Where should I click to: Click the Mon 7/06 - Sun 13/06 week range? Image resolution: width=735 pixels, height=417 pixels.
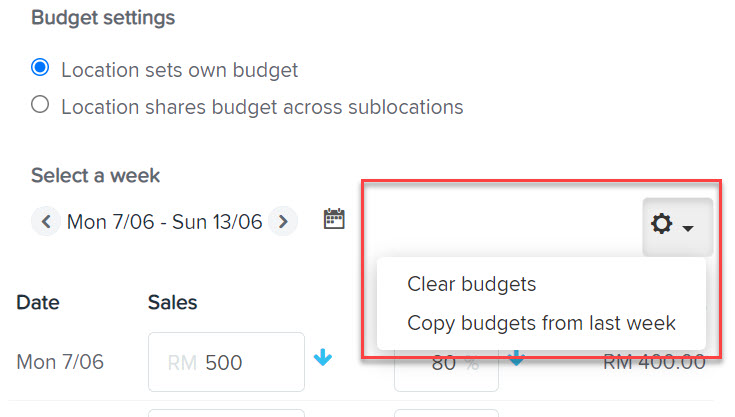pos(164,222)
